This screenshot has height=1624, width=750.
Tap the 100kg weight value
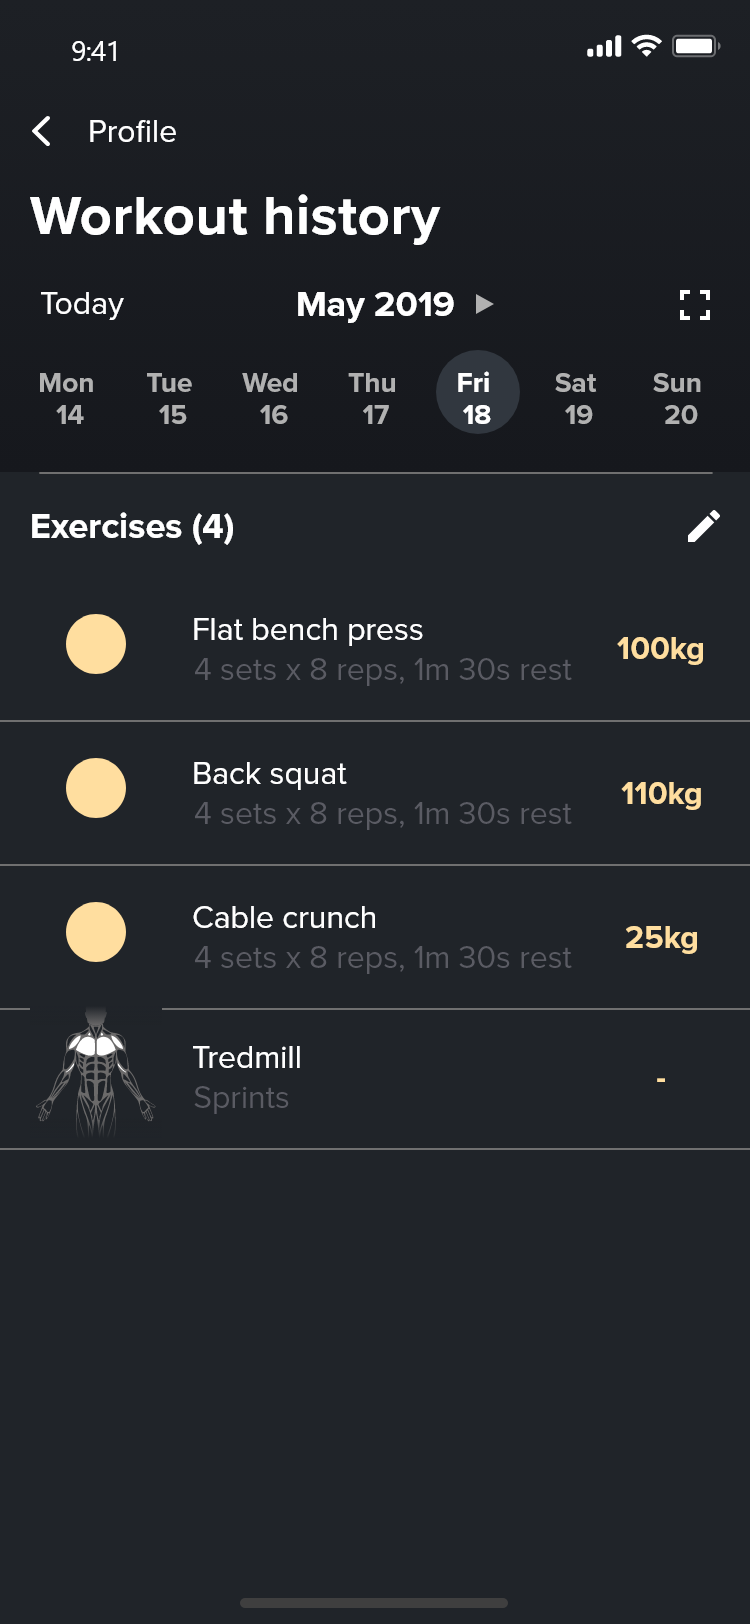click(660, 649)
